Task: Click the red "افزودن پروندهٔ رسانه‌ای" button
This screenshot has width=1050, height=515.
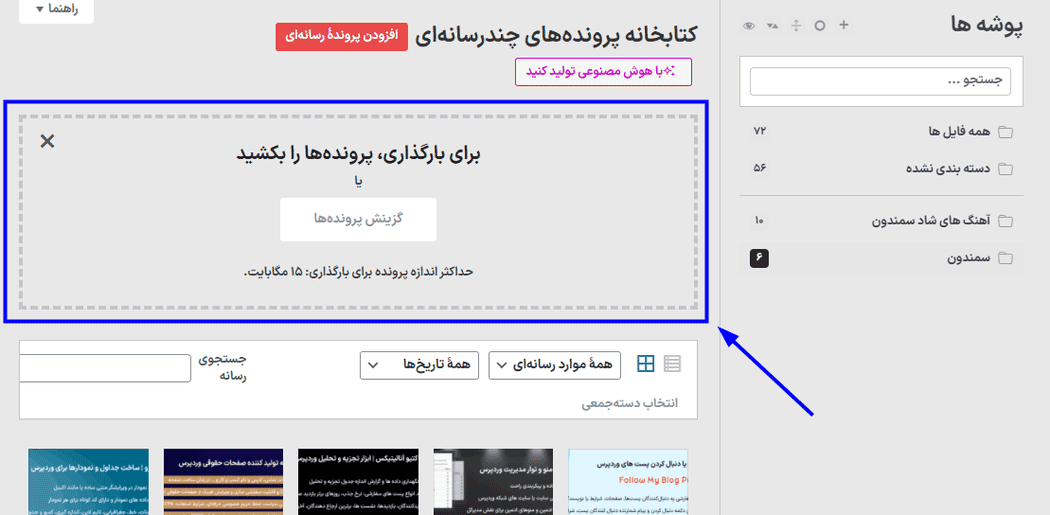Action: click(342, 36)
